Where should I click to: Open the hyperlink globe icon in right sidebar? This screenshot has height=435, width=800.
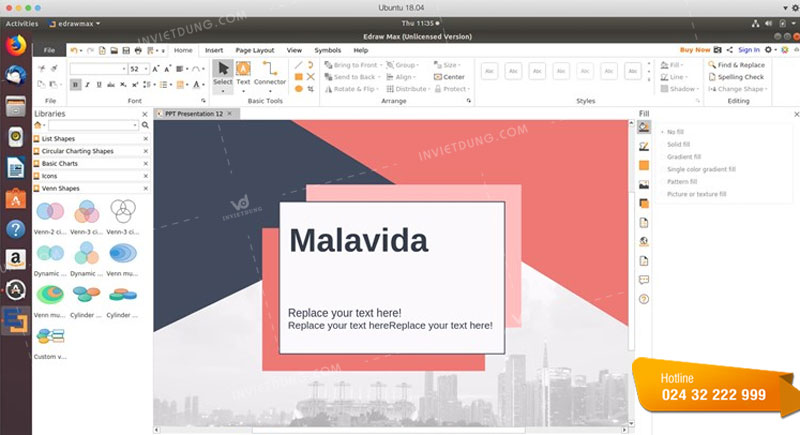point(644,242)
